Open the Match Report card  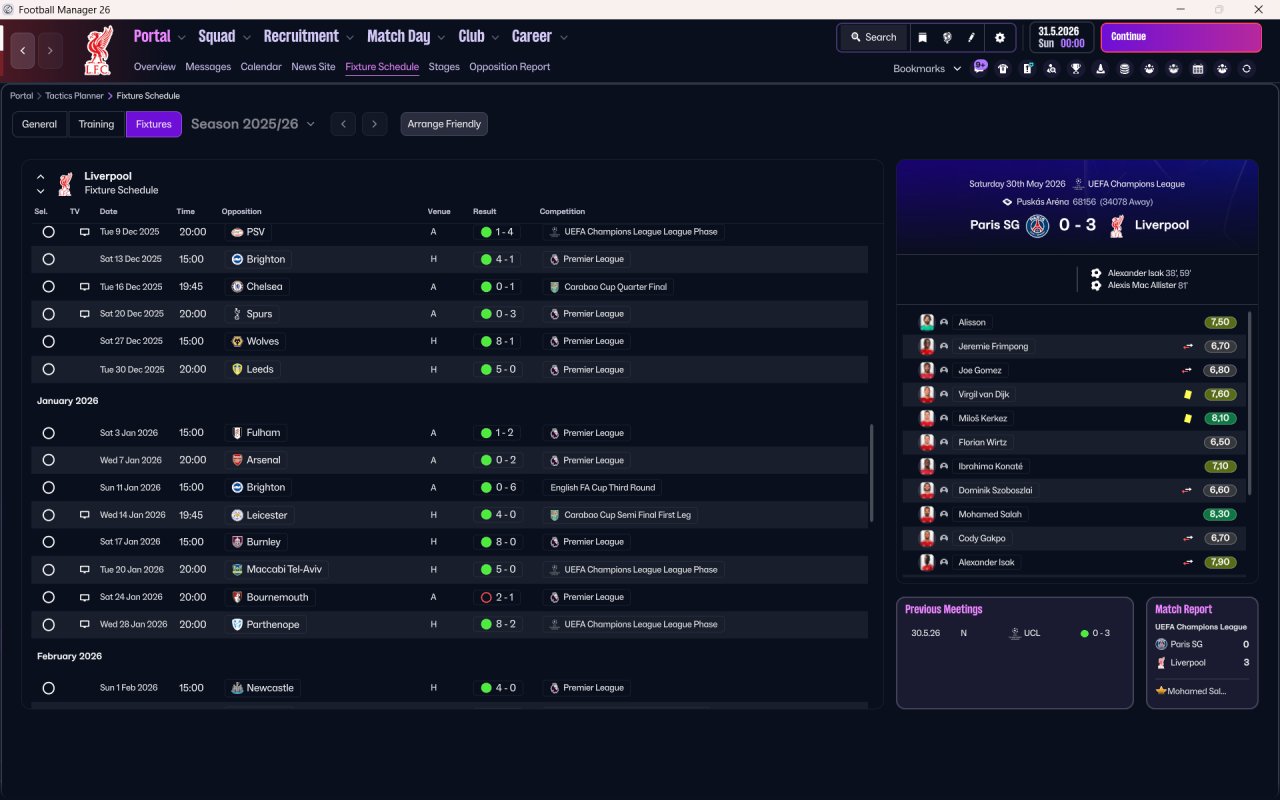1202,653
